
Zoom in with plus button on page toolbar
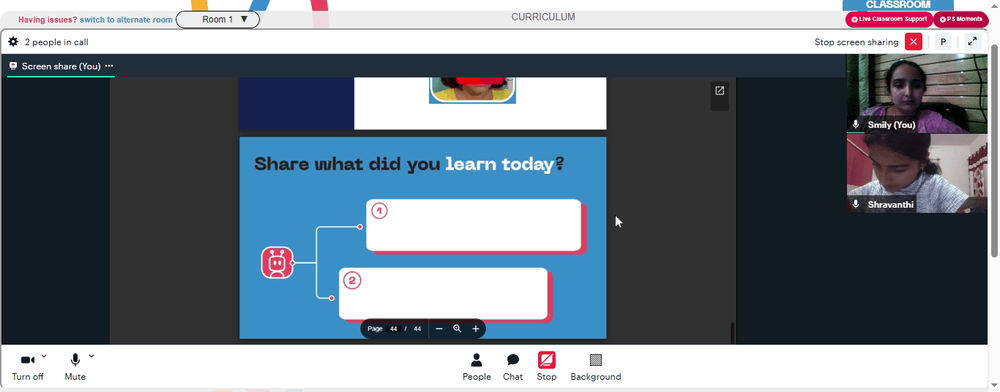coord(476,329)
